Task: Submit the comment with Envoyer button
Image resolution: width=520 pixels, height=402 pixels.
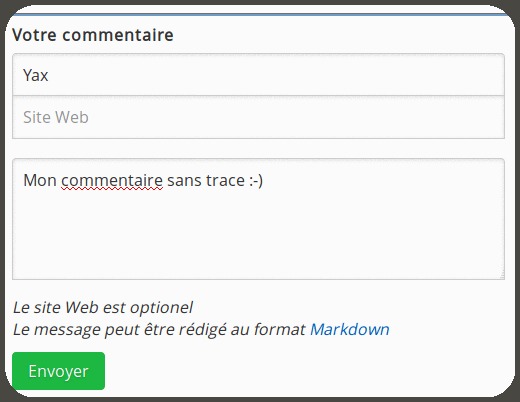Action: [58, 371]
